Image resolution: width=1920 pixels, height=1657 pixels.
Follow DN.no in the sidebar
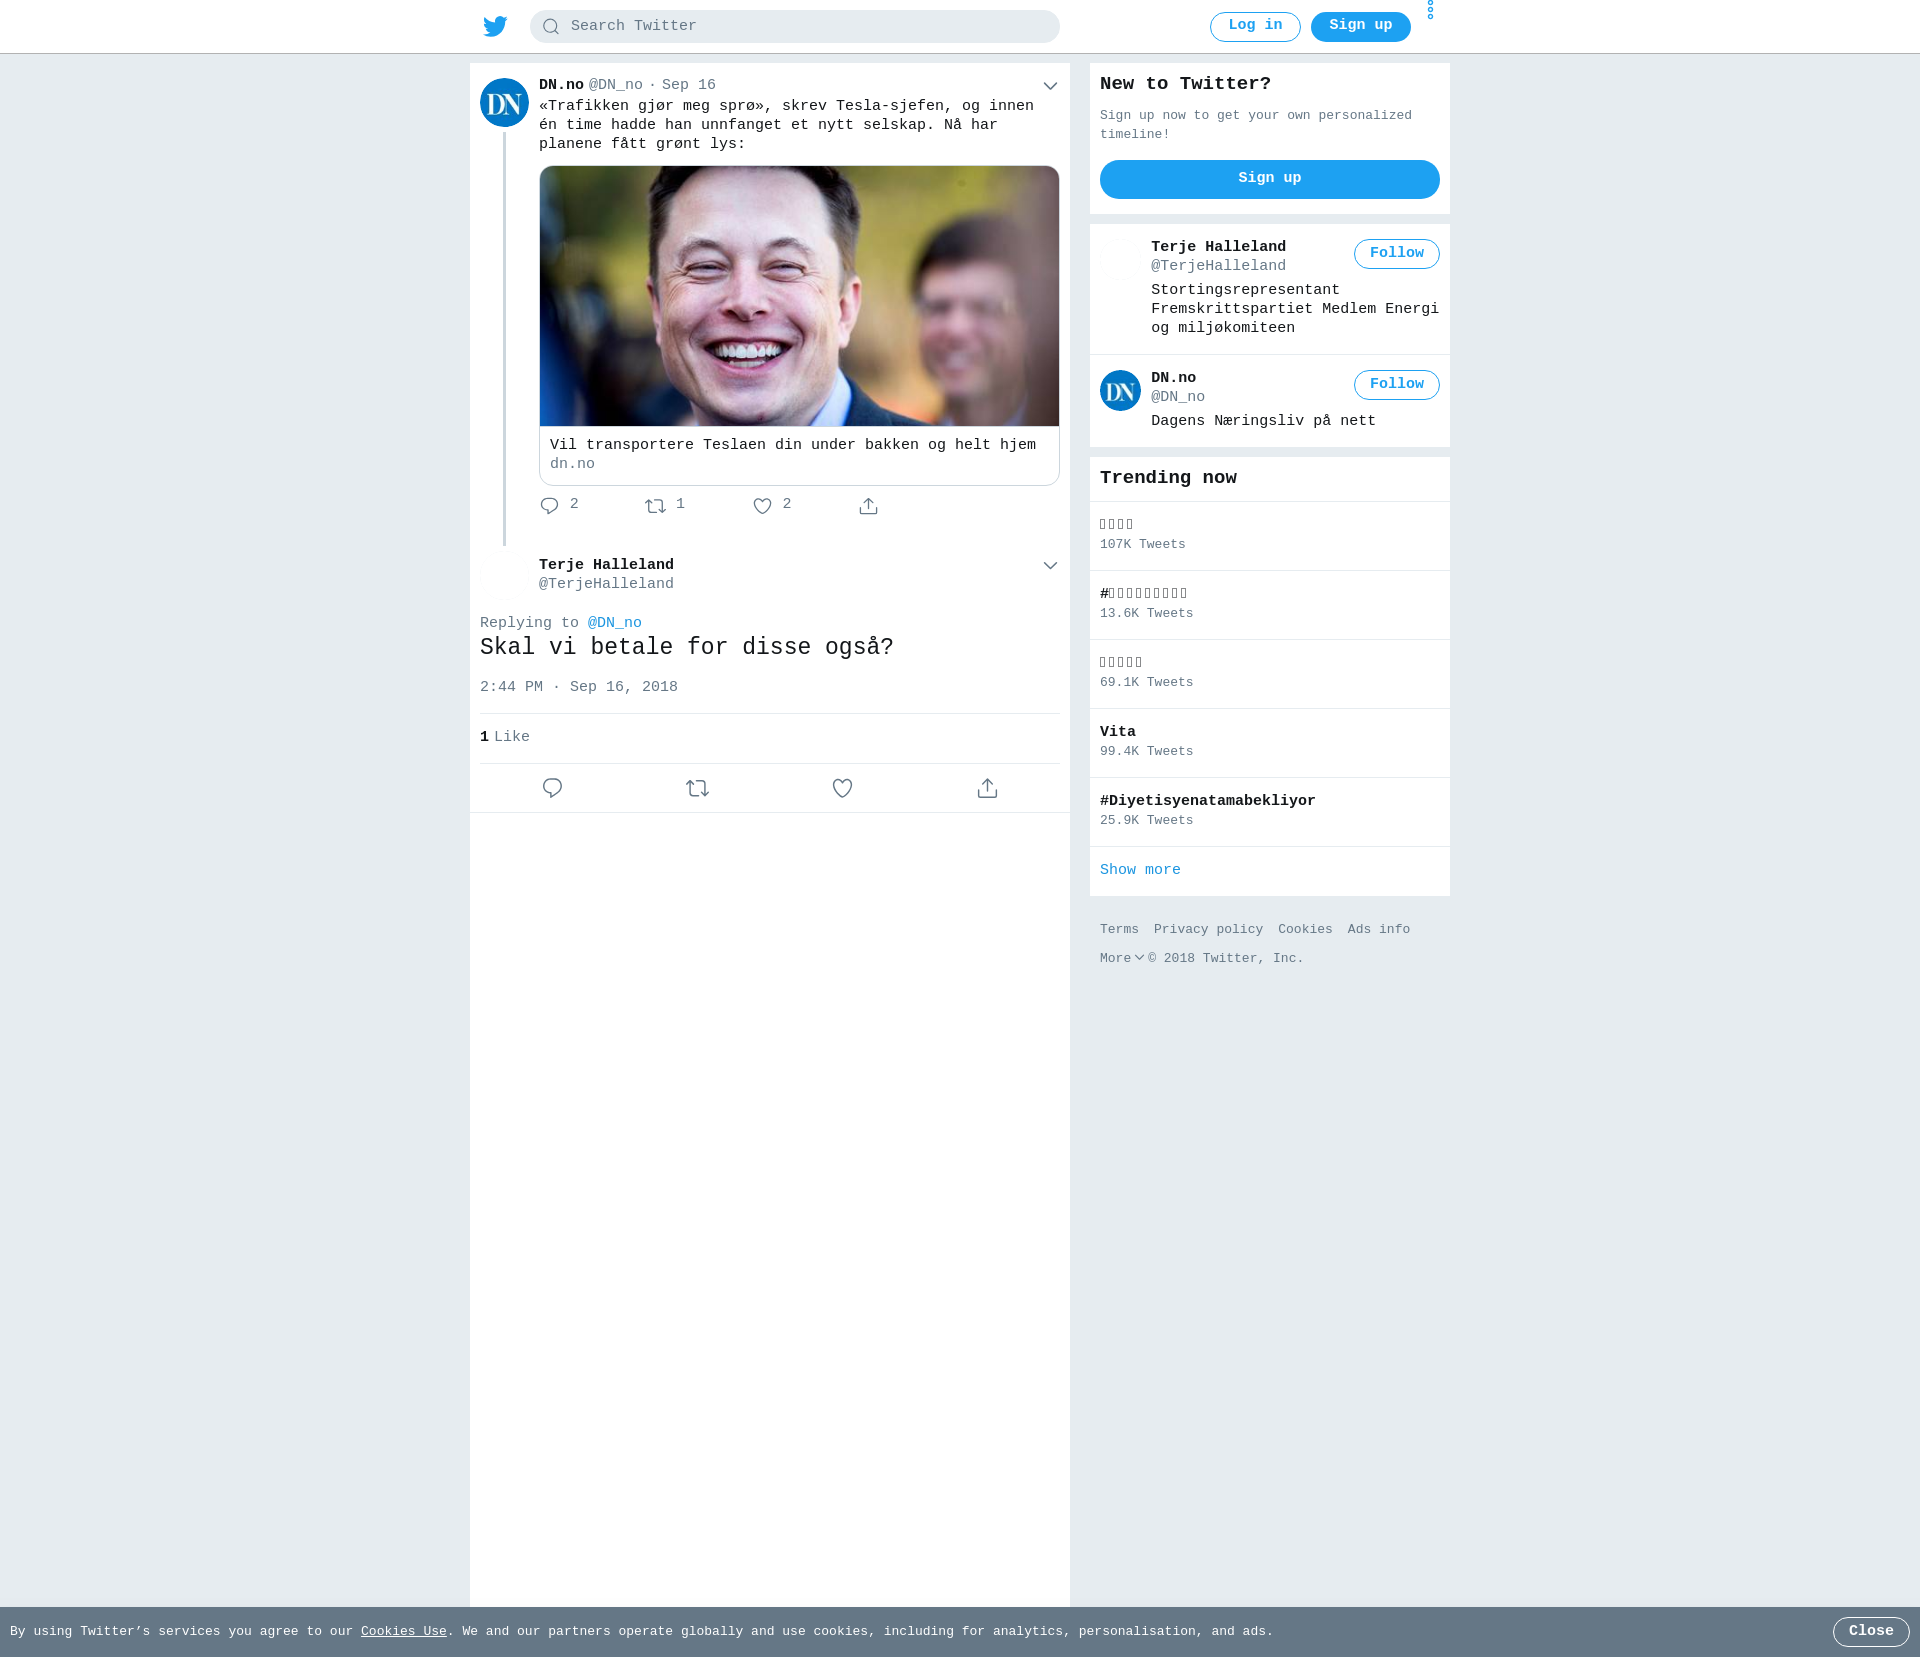[1397, 385]
